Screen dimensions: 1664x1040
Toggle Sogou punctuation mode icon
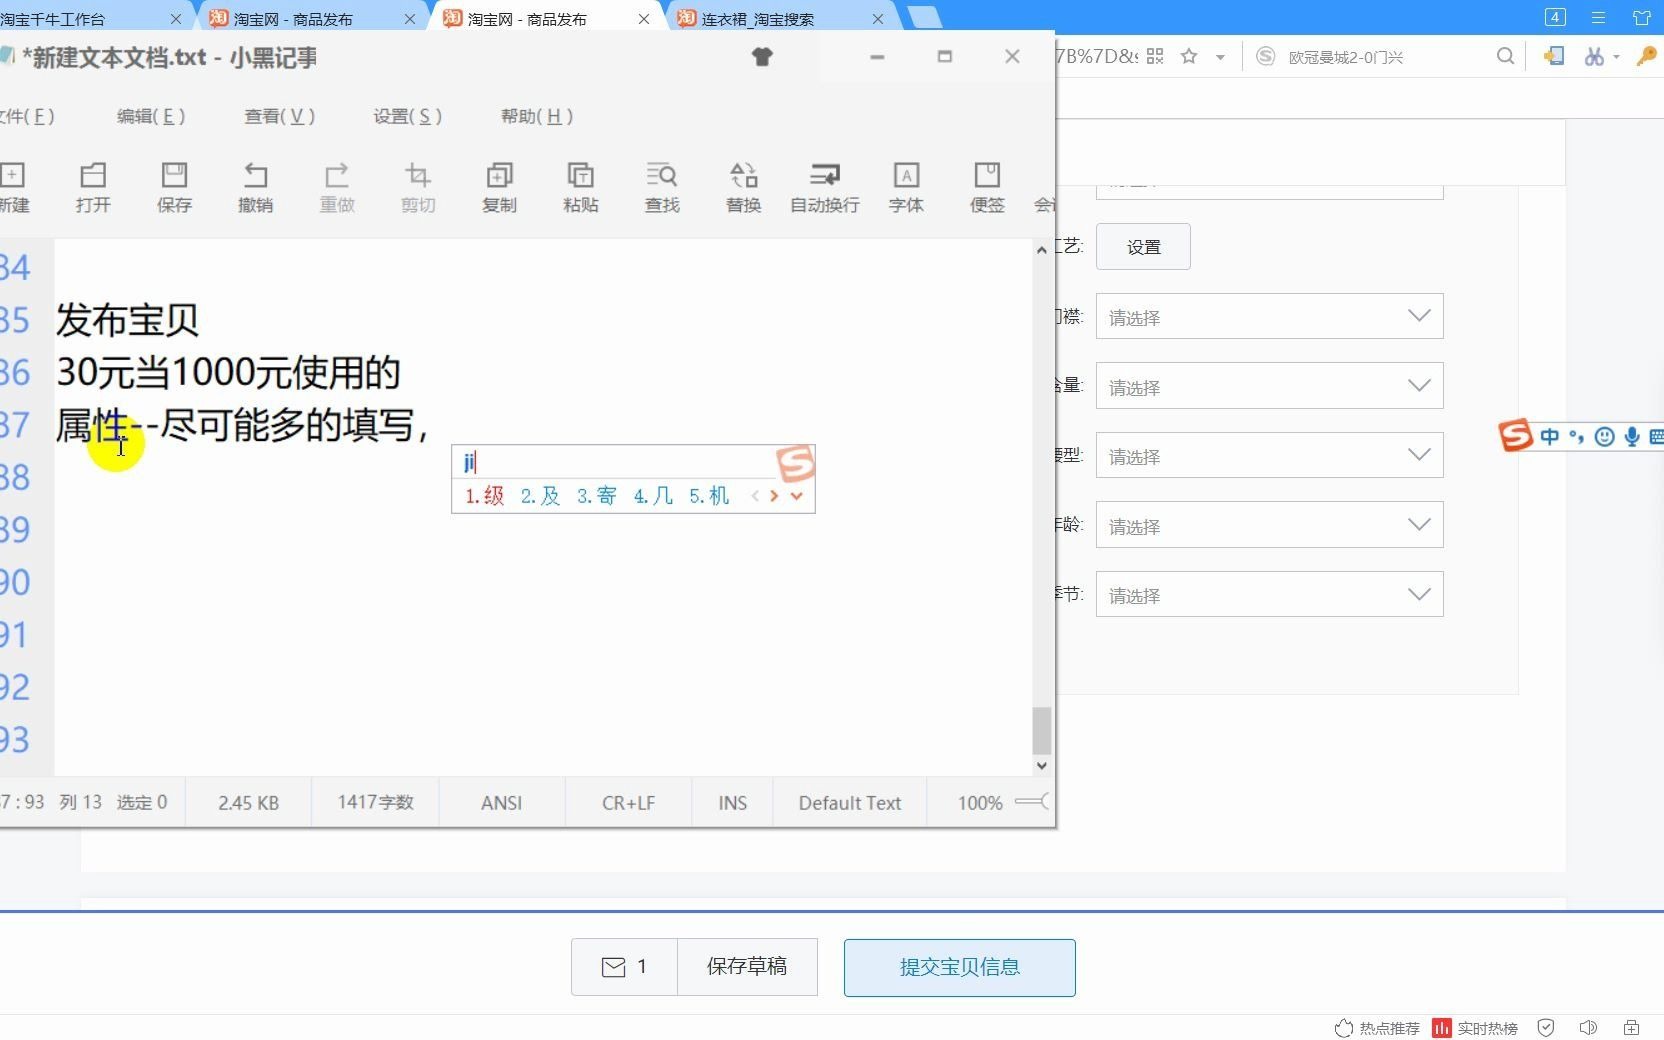coord(1577,437)
